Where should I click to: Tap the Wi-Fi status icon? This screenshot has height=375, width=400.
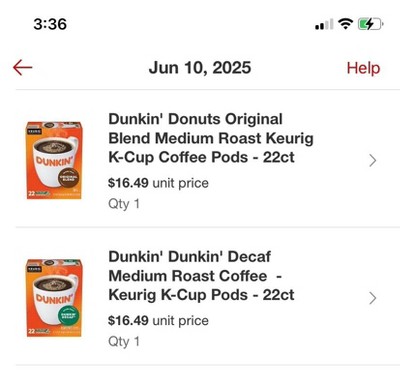345,24
